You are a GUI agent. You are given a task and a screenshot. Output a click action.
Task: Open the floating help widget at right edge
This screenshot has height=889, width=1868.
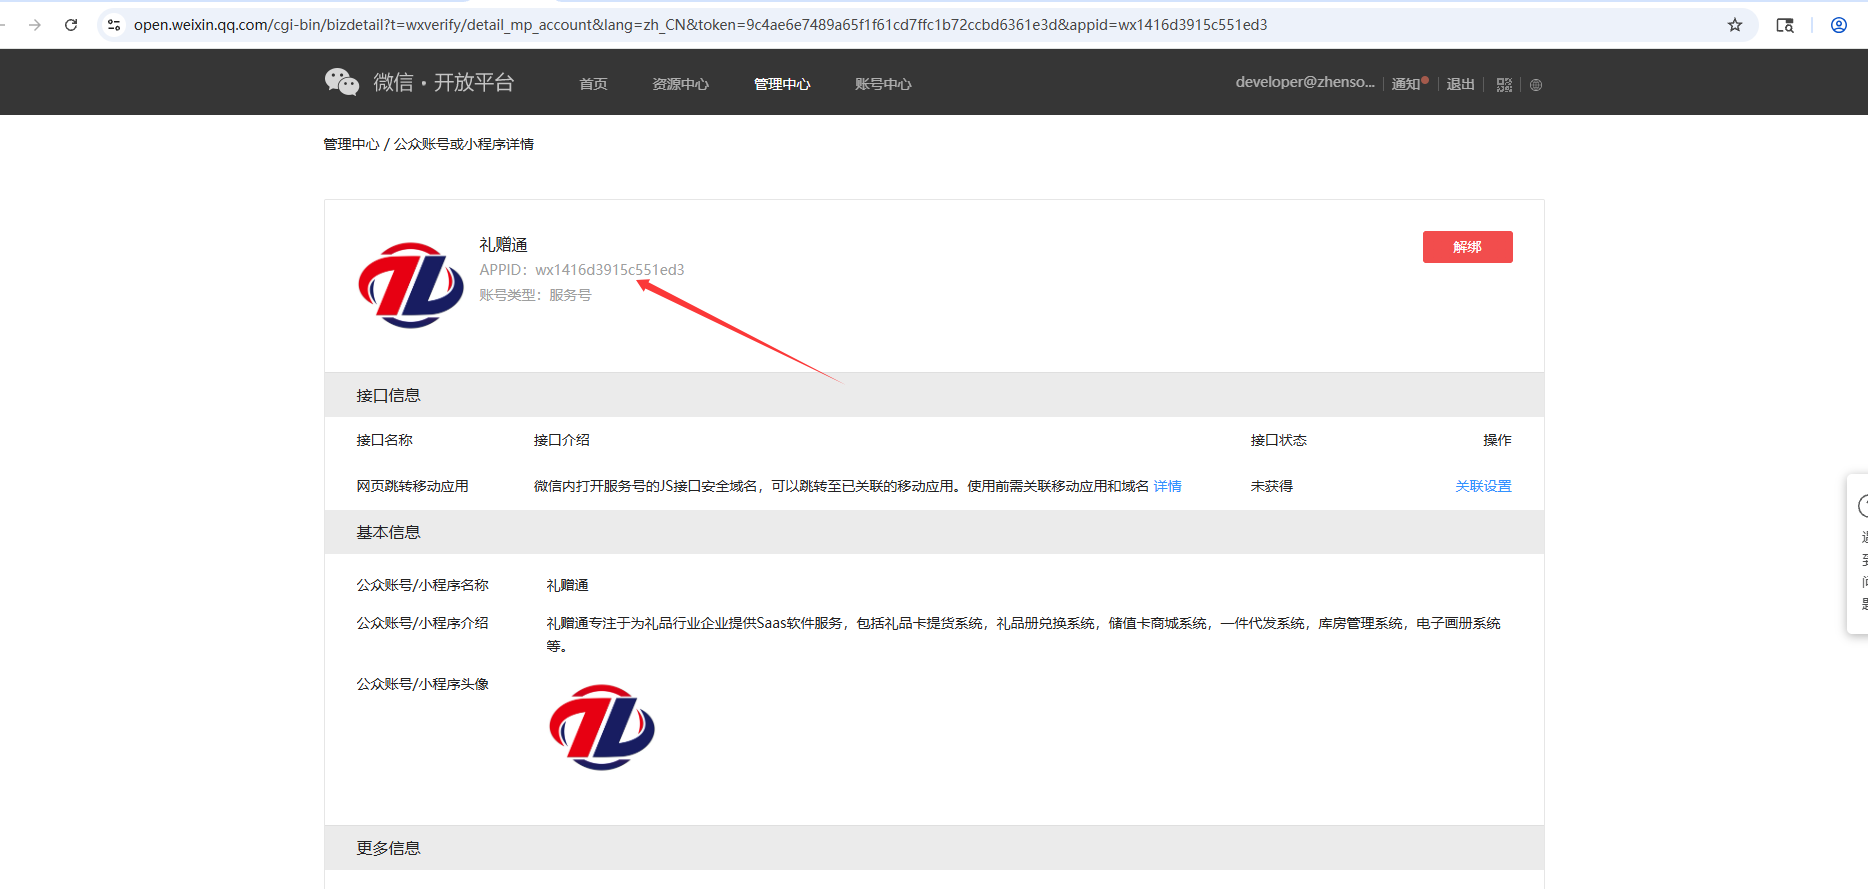1858,554
